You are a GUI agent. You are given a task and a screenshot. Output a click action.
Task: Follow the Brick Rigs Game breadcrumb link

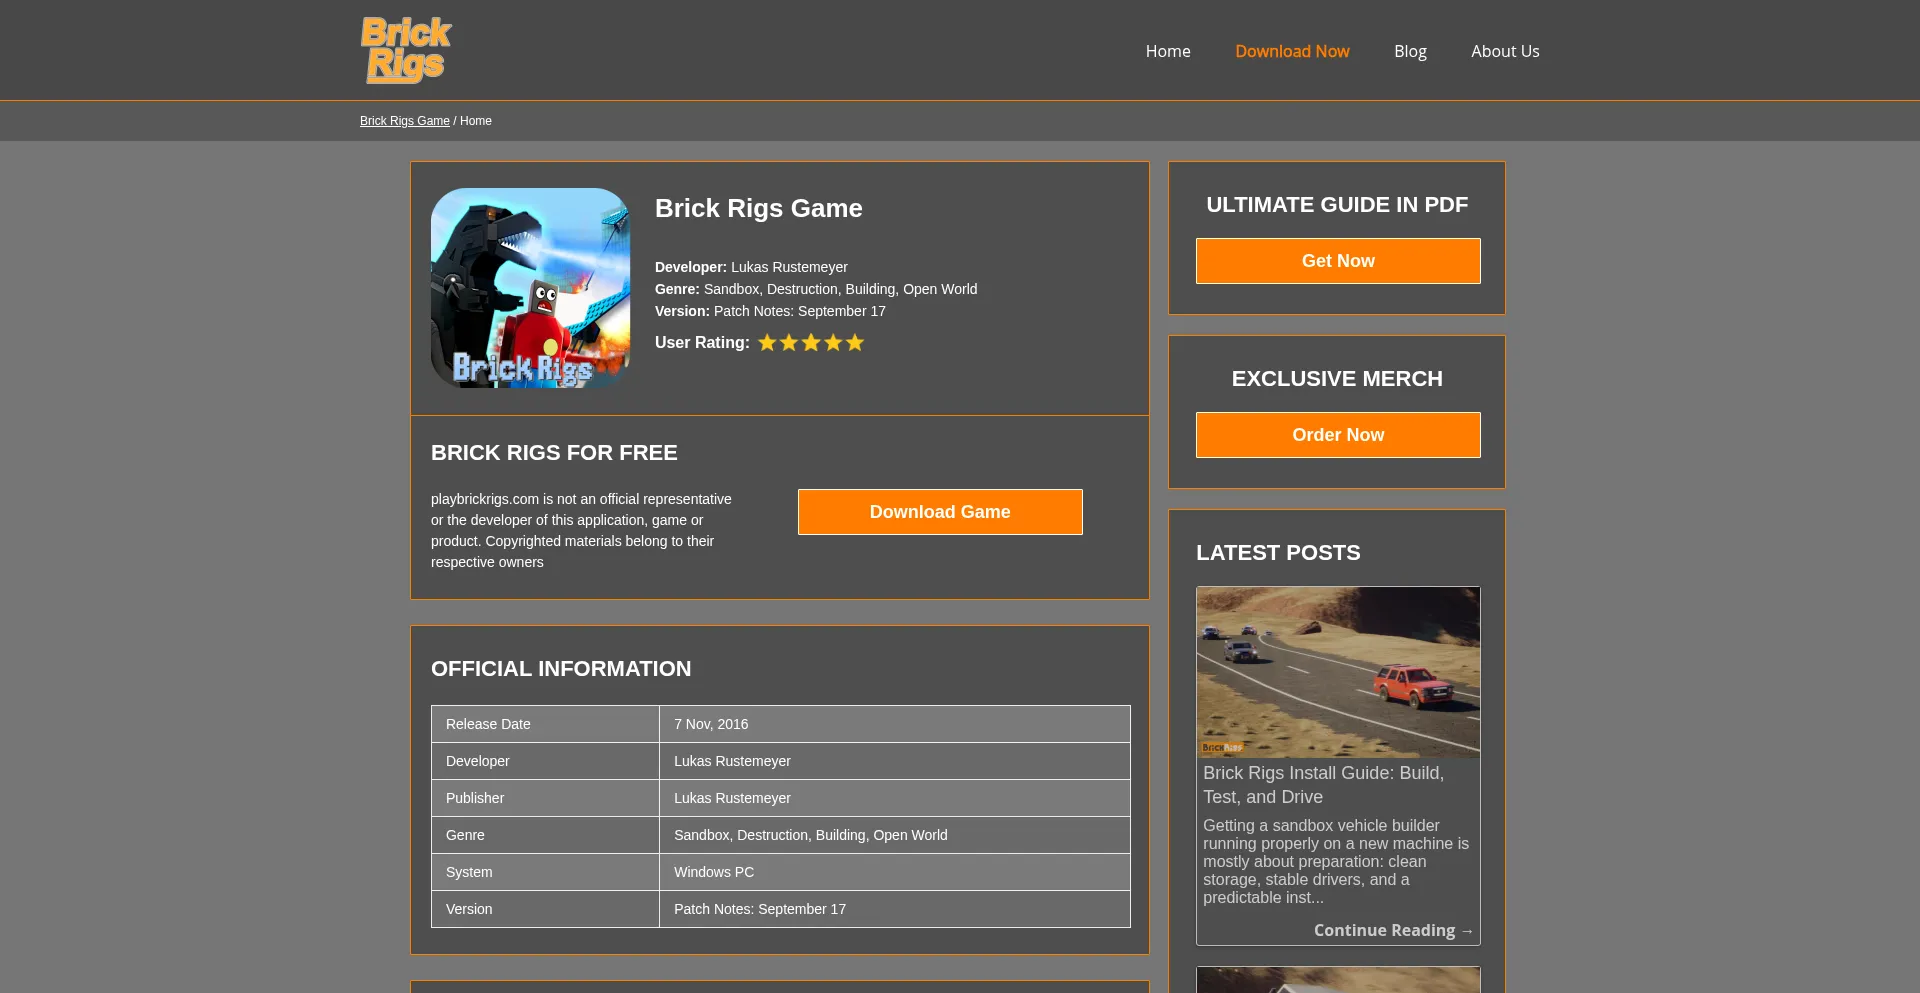pyautogui.click(x=405, y=121)
